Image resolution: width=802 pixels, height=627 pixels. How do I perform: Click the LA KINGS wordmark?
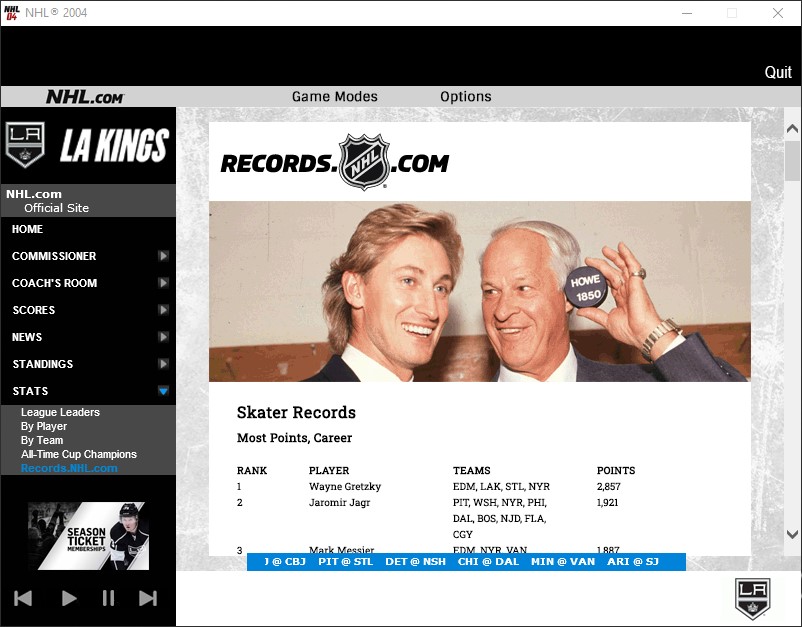[115, 145]
